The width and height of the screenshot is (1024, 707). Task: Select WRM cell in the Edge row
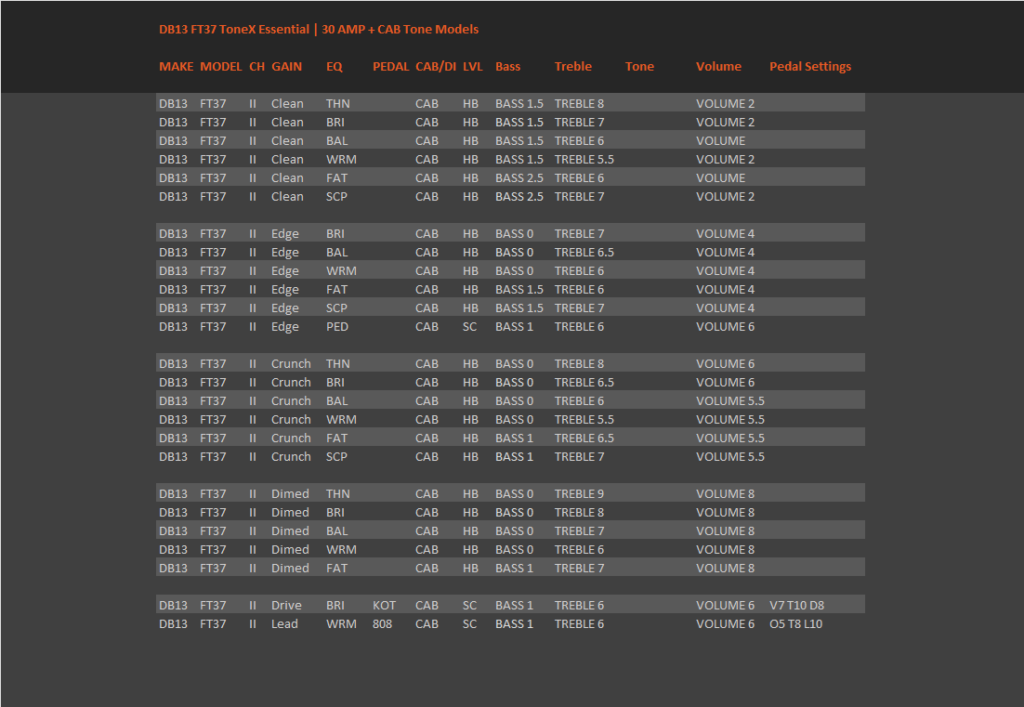[341, 271]
